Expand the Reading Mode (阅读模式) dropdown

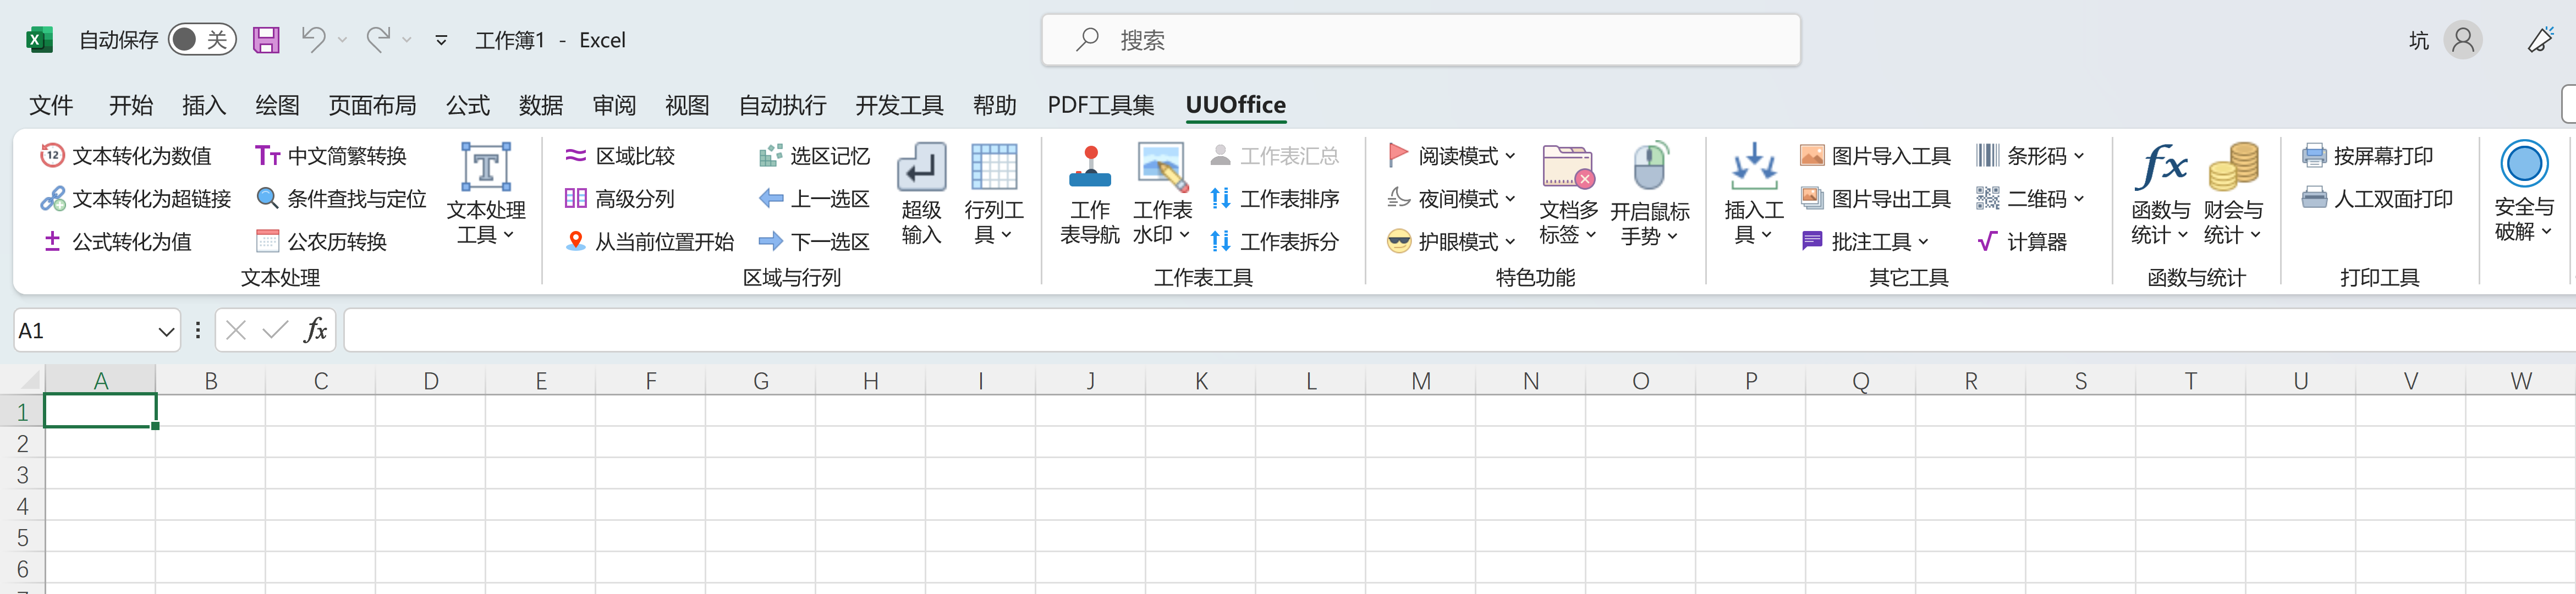coord(1510,156)
